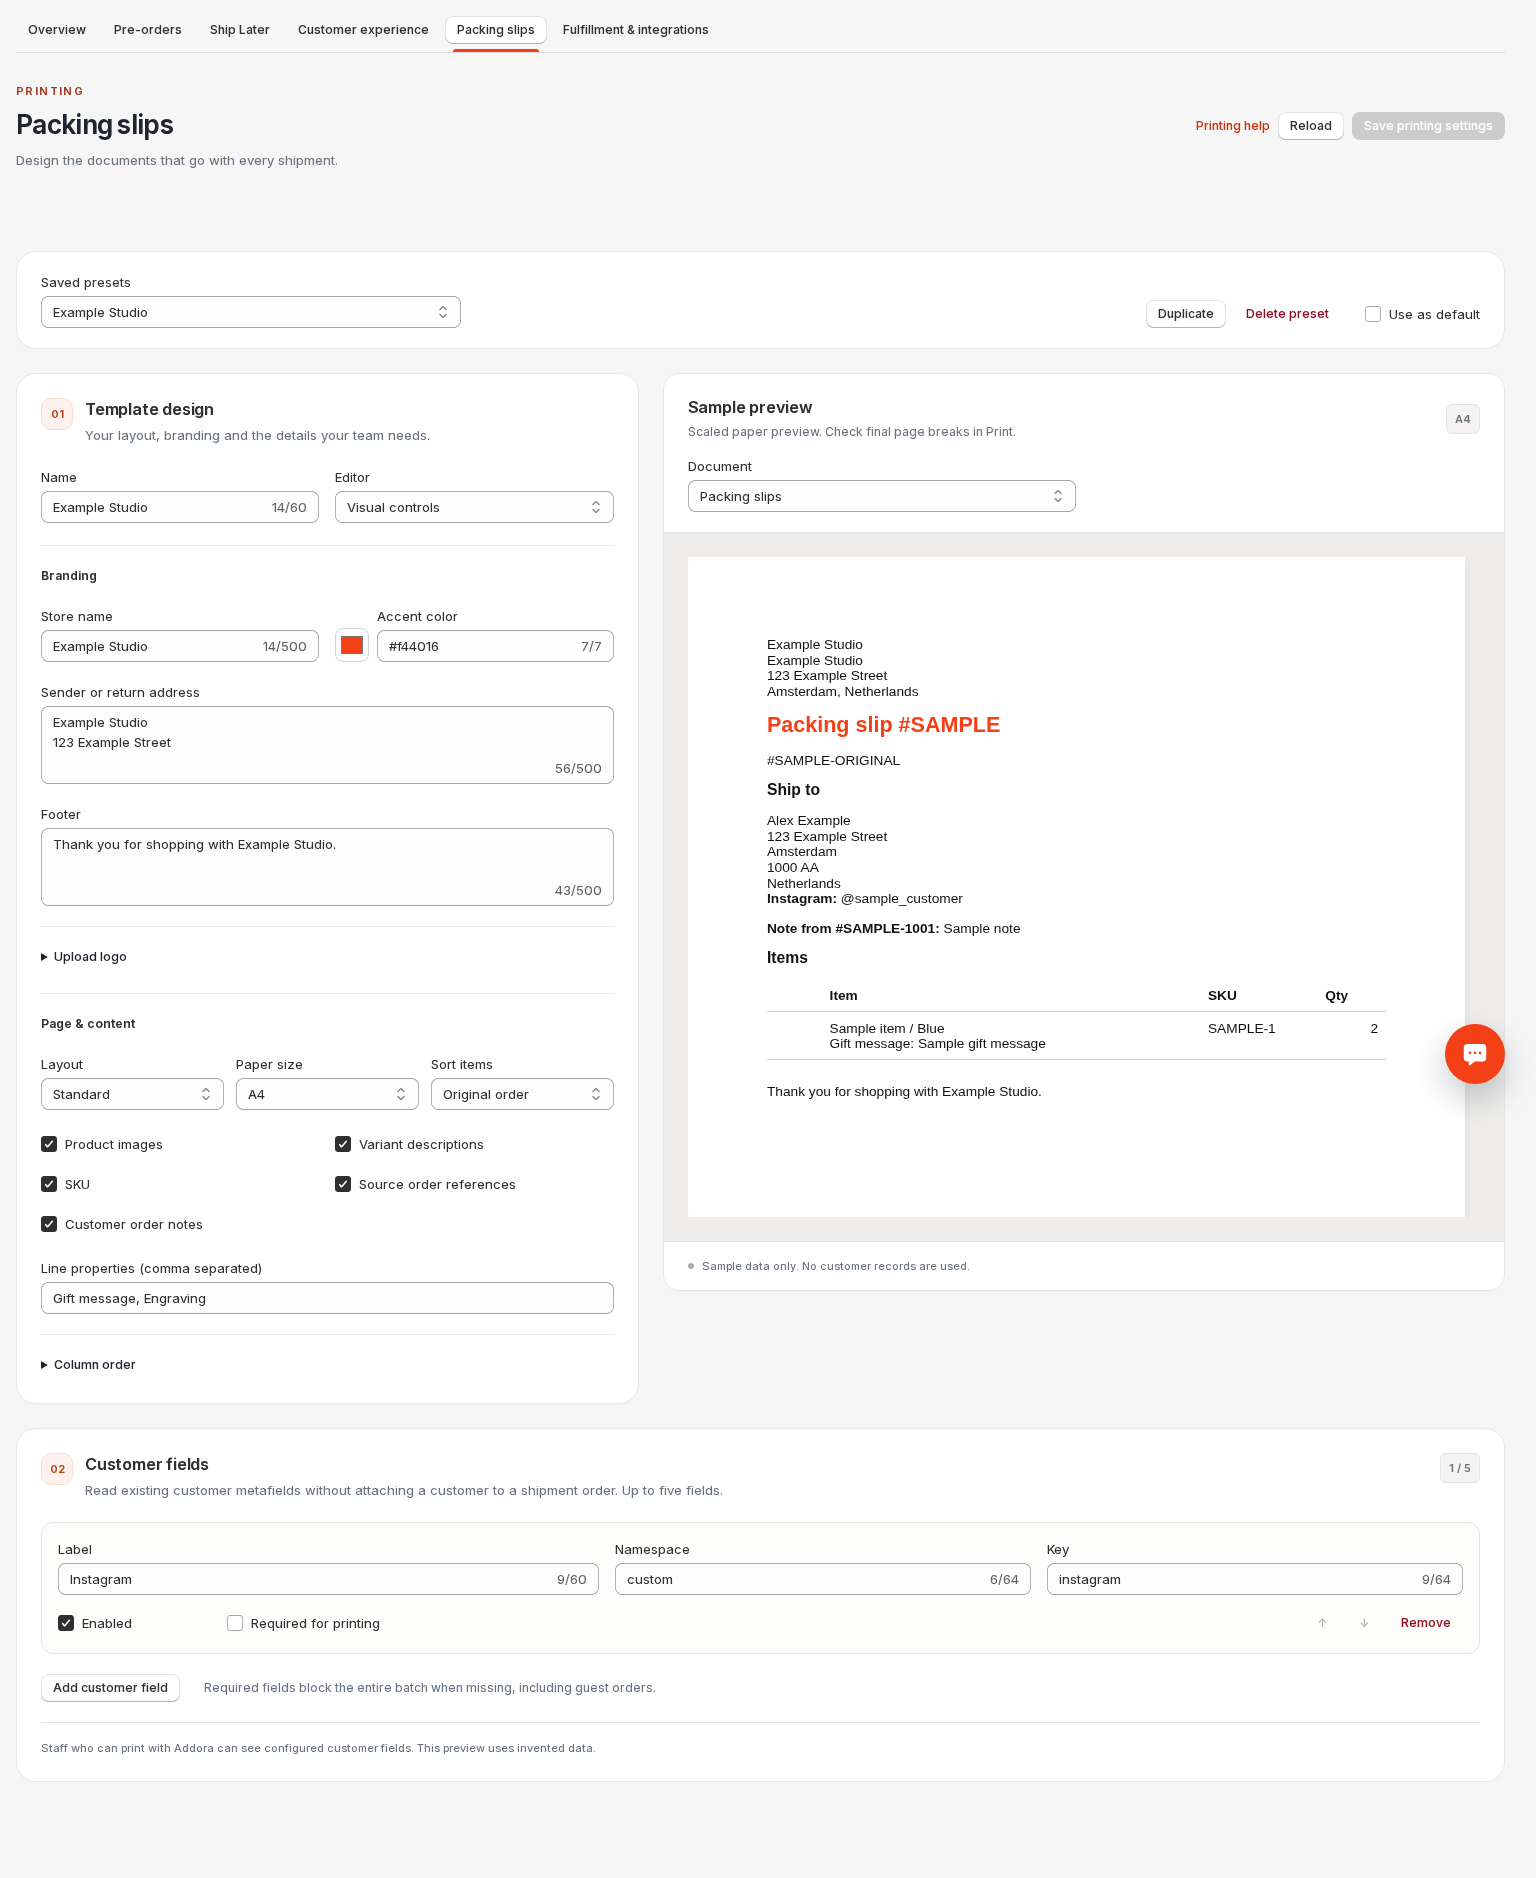
Task: Switch to Overview tab
Action: [x=57, y=30]
